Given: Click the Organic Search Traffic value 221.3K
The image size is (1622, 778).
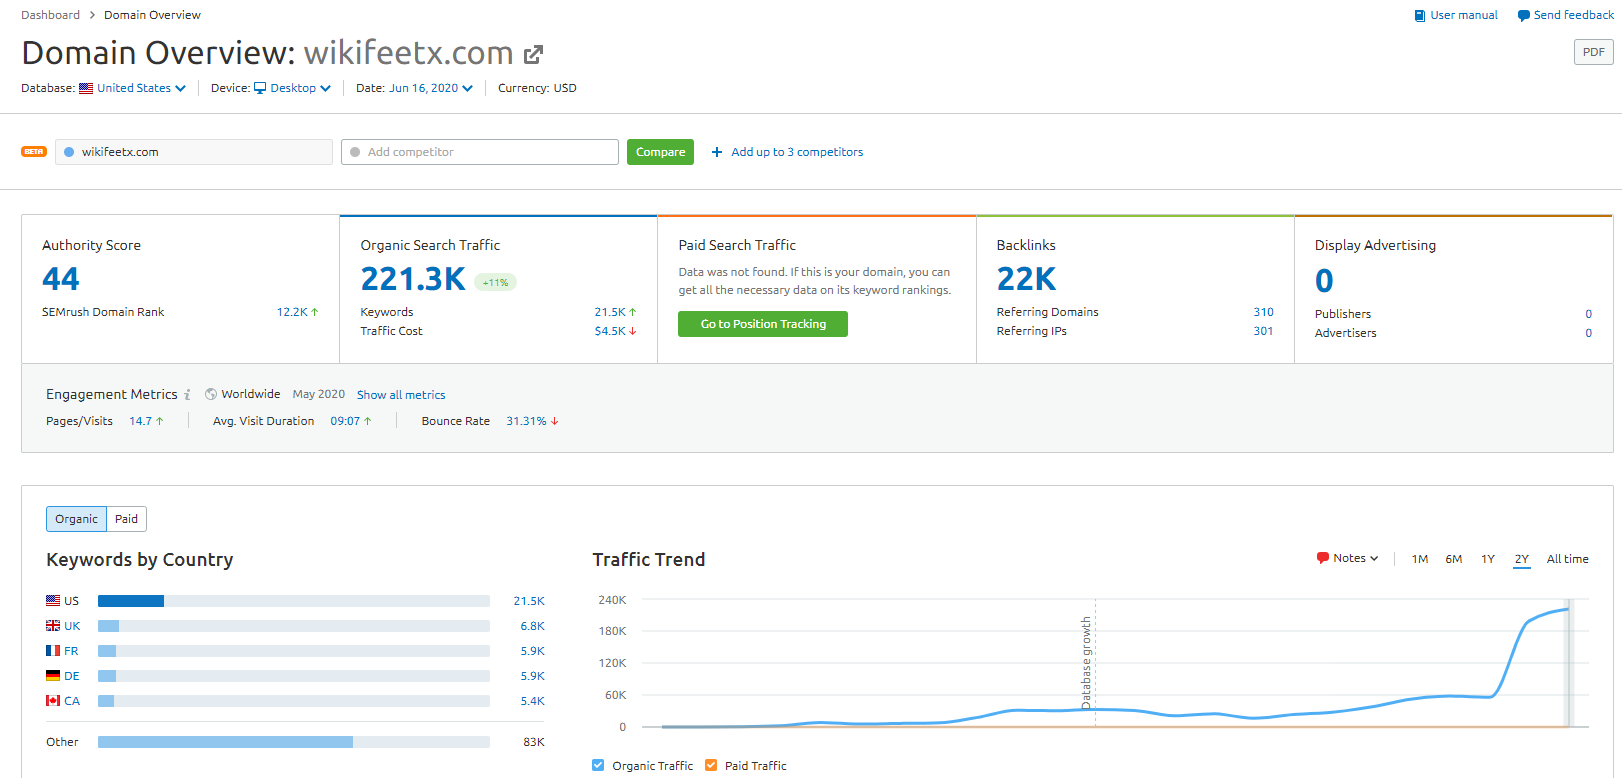Looking at the screenshot, I should coord(413,279).
